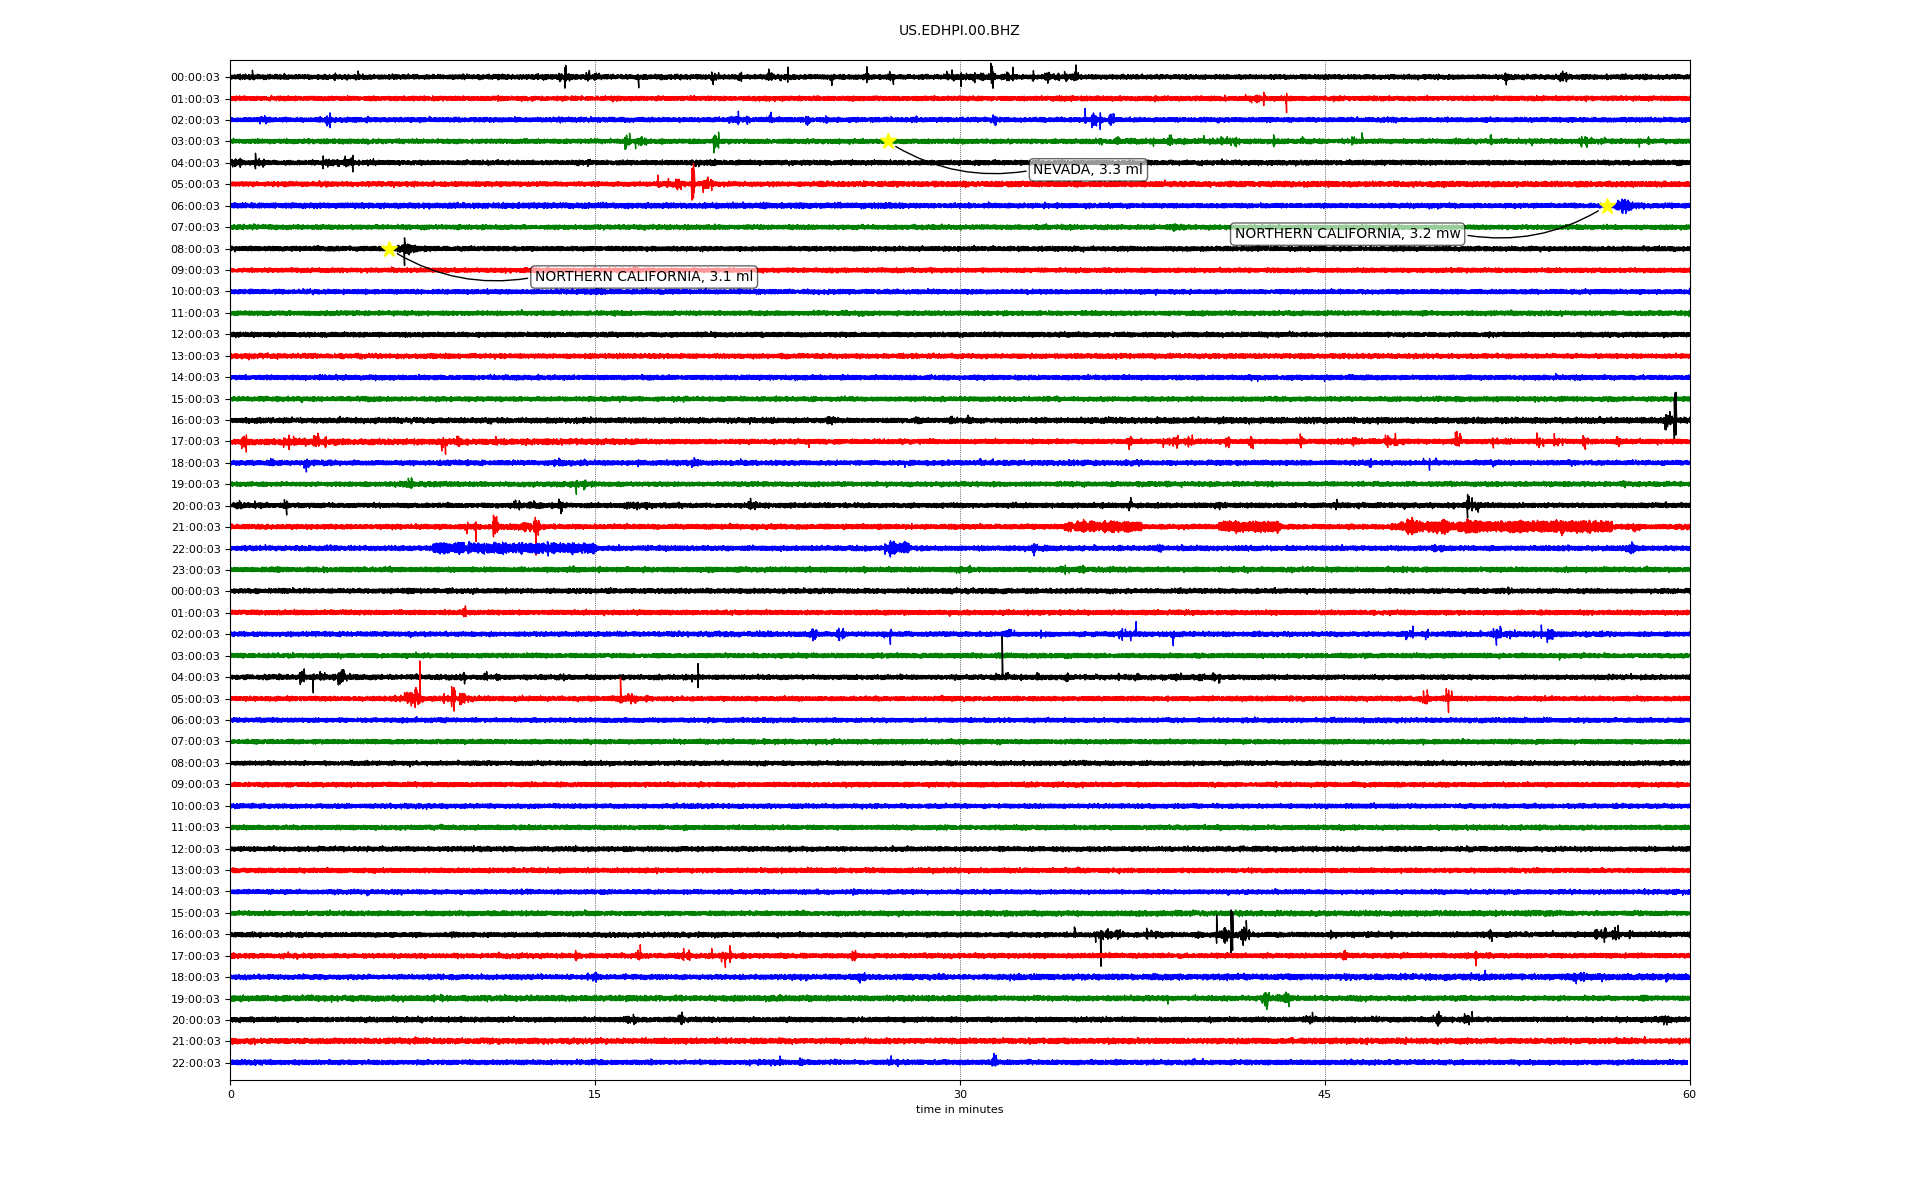This screenshot has height=1200, width=1920.
Task: Click the 0 minute axis tick label
Action: [x=231, y=1094]
